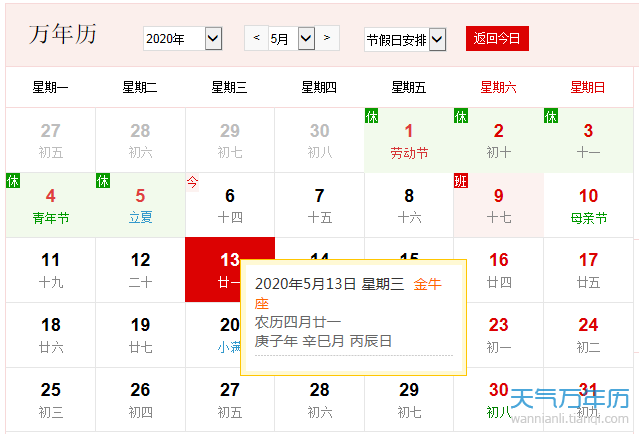
Task: Select May 3 十一 date cell
Action: 588,140
